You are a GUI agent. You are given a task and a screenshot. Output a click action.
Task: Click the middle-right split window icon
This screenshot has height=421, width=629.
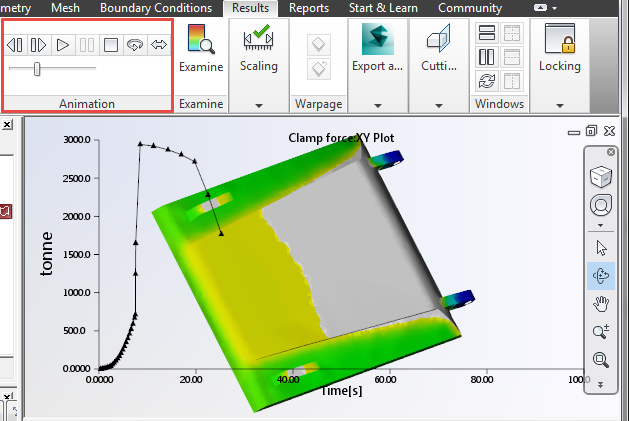[x=512, y=57]
